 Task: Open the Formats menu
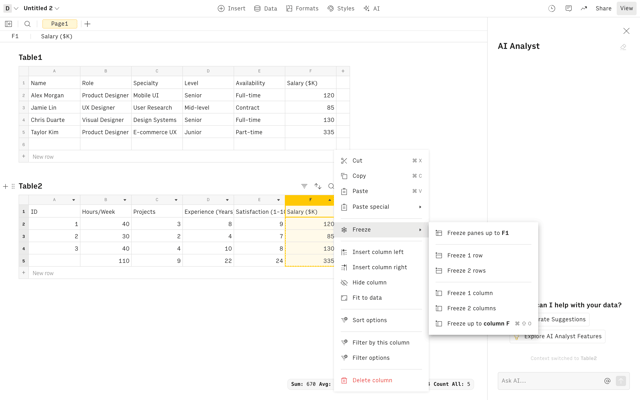coord(302,9)
